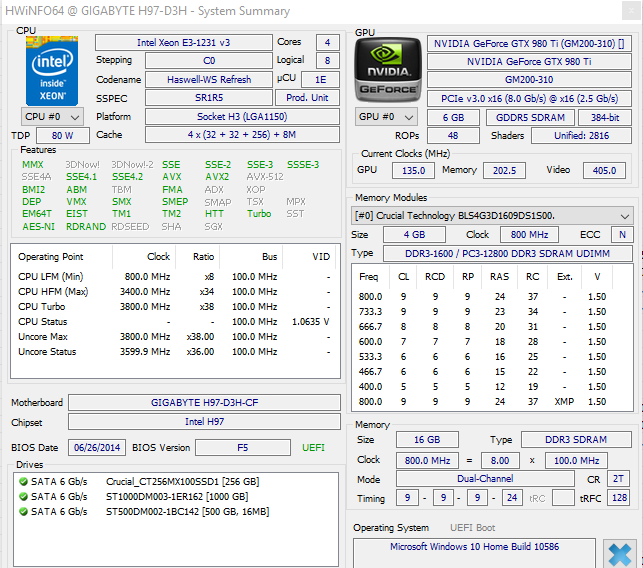Click the Intel Inside Xeon logo
643x568 pixels.
(52, 71)
